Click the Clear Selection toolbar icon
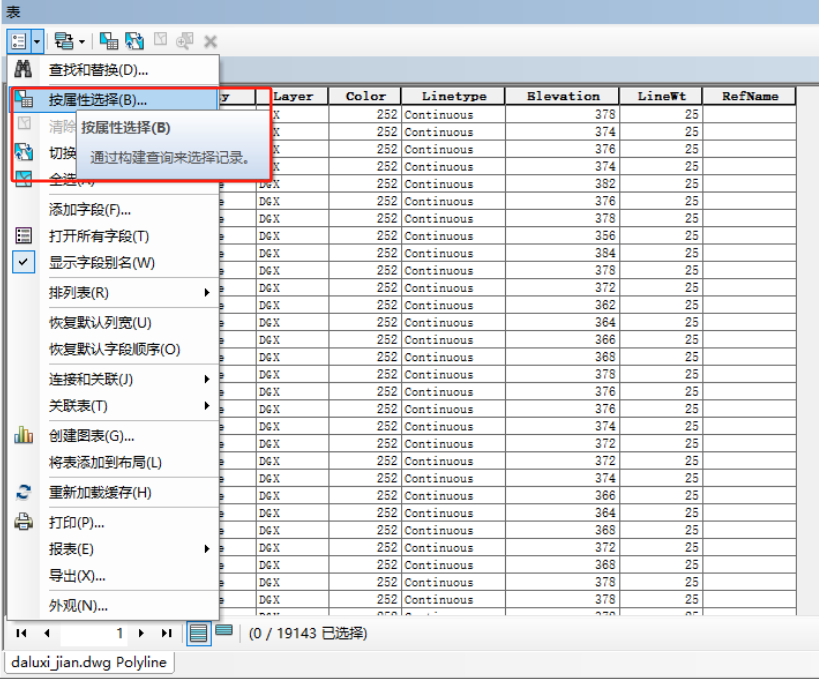Screen dimensions: 819x679 pyautogui.click(x=161, y=40)
